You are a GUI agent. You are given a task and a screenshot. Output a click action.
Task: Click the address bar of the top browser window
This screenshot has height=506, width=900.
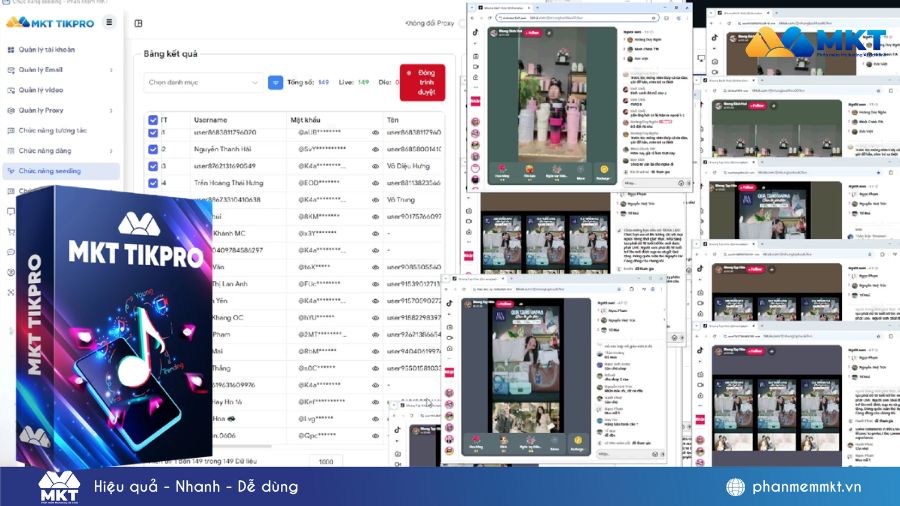577,18
